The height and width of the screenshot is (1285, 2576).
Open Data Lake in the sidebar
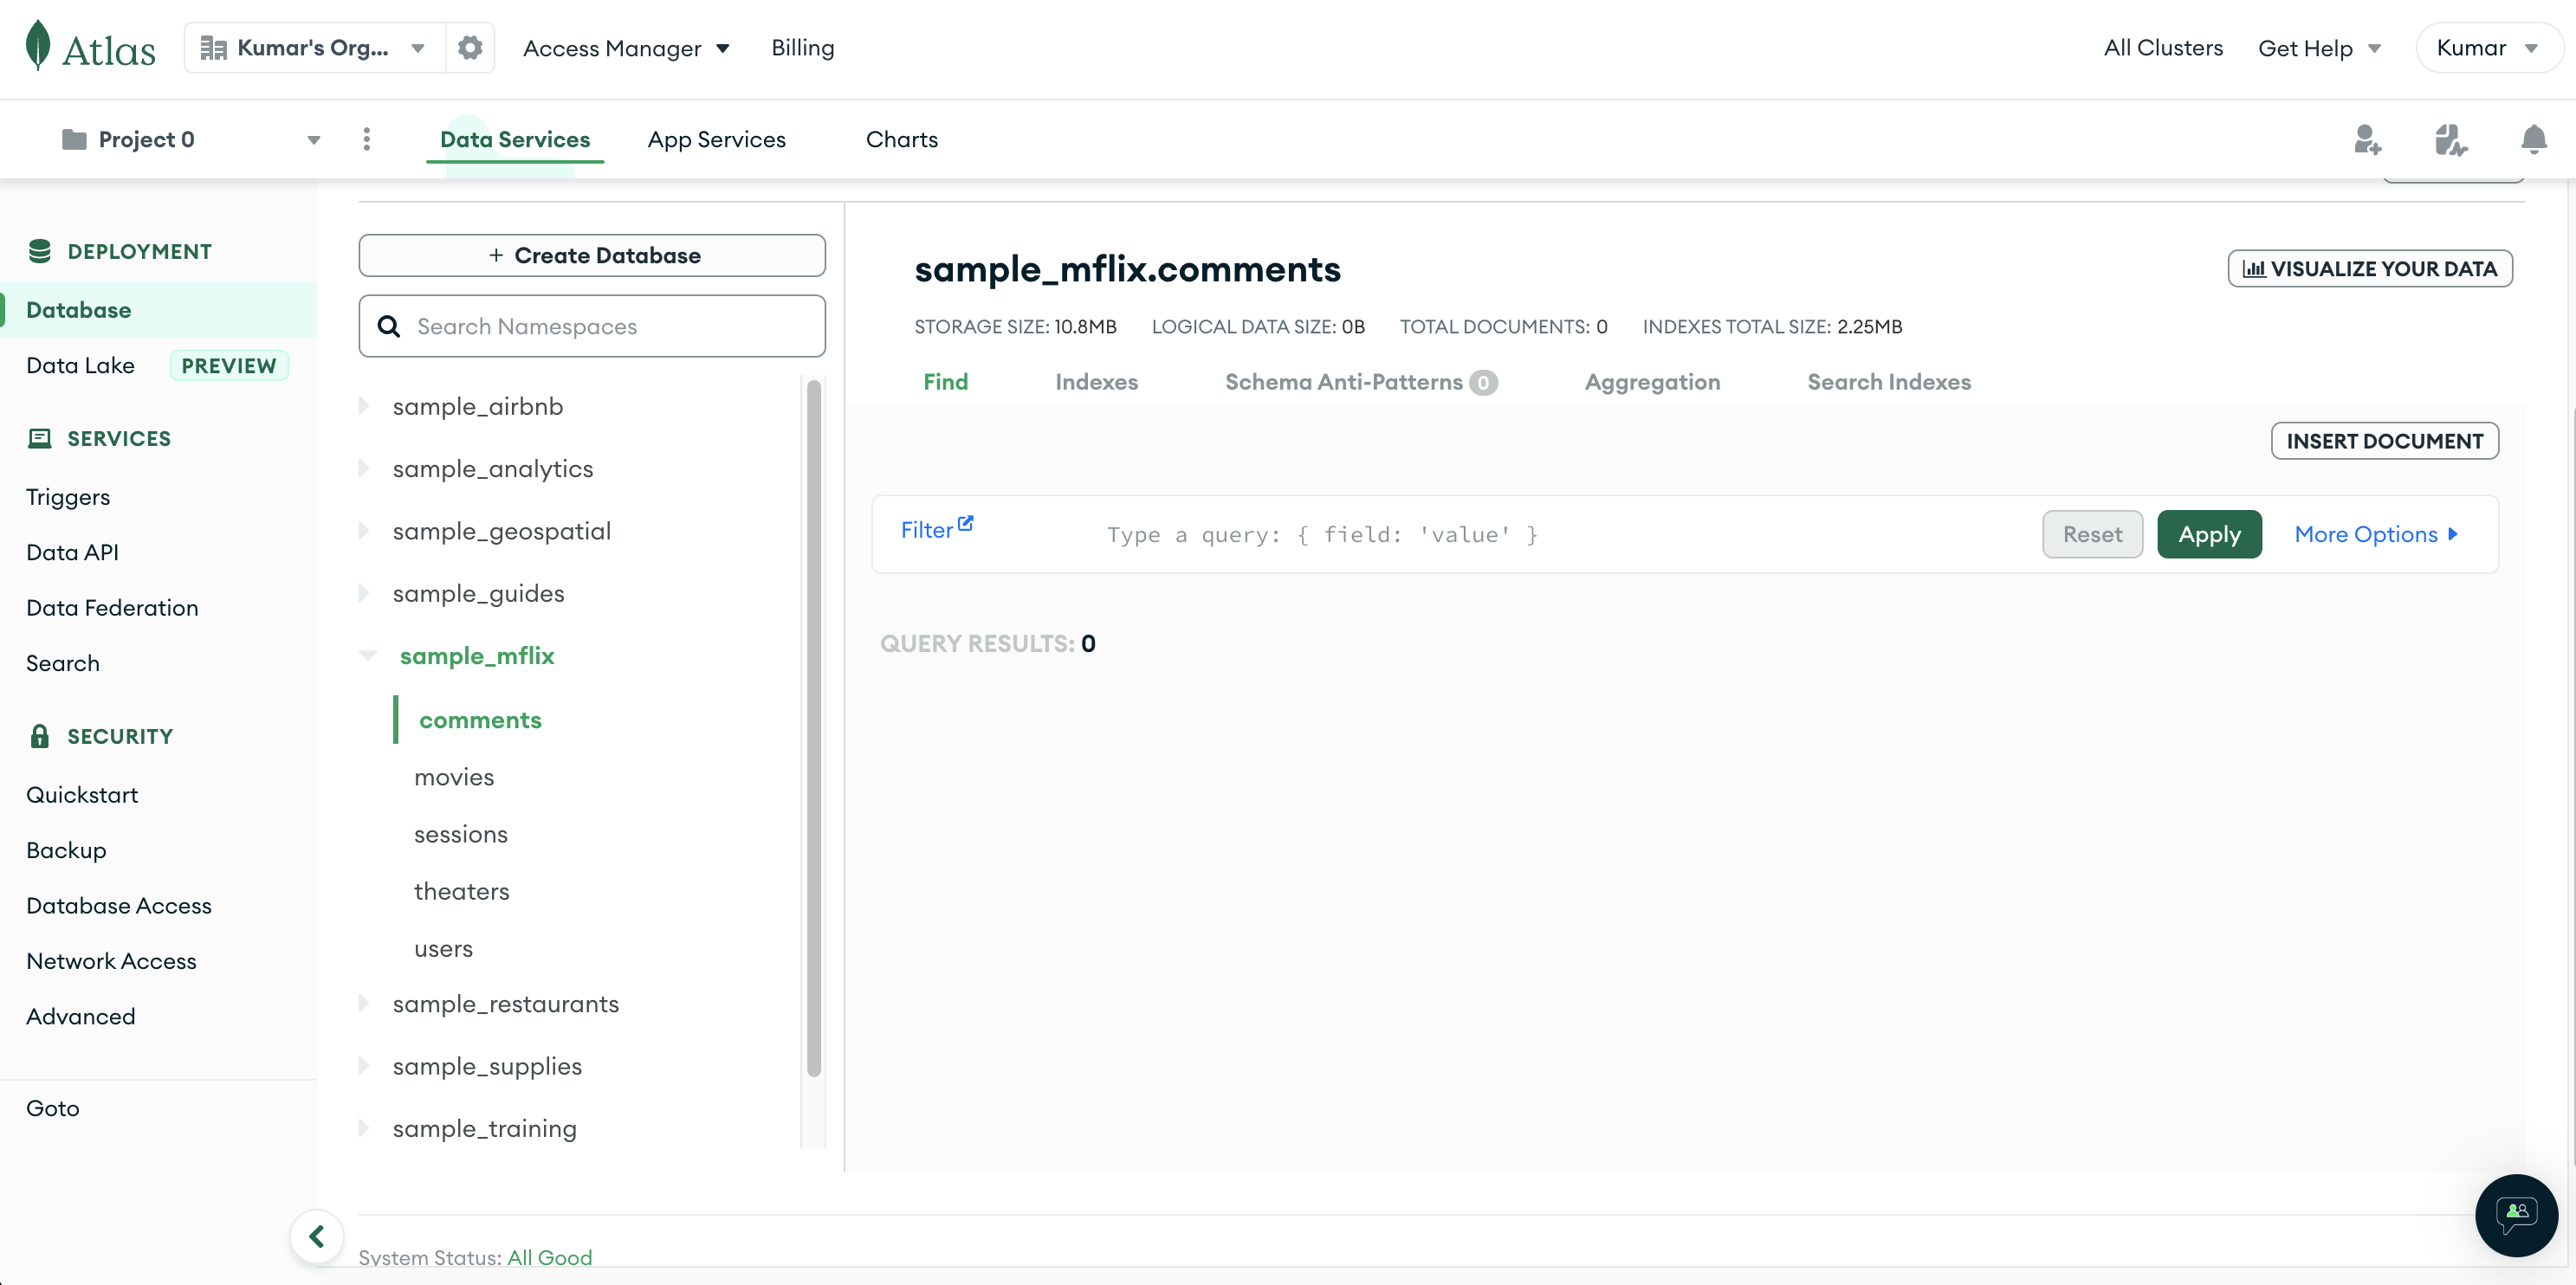tap(80, 365)
